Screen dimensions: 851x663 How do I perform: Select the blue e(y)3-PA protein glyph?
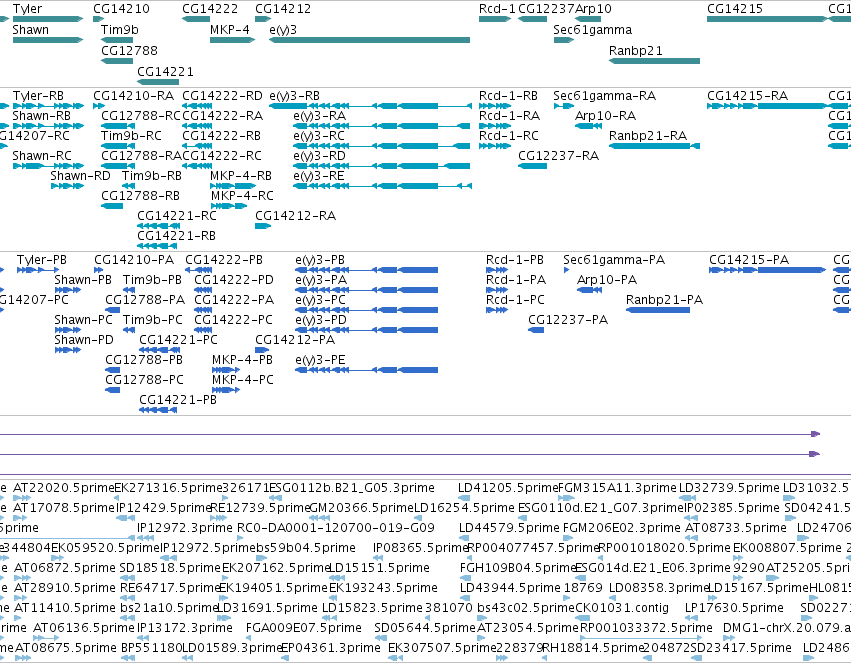click(366, 290)
